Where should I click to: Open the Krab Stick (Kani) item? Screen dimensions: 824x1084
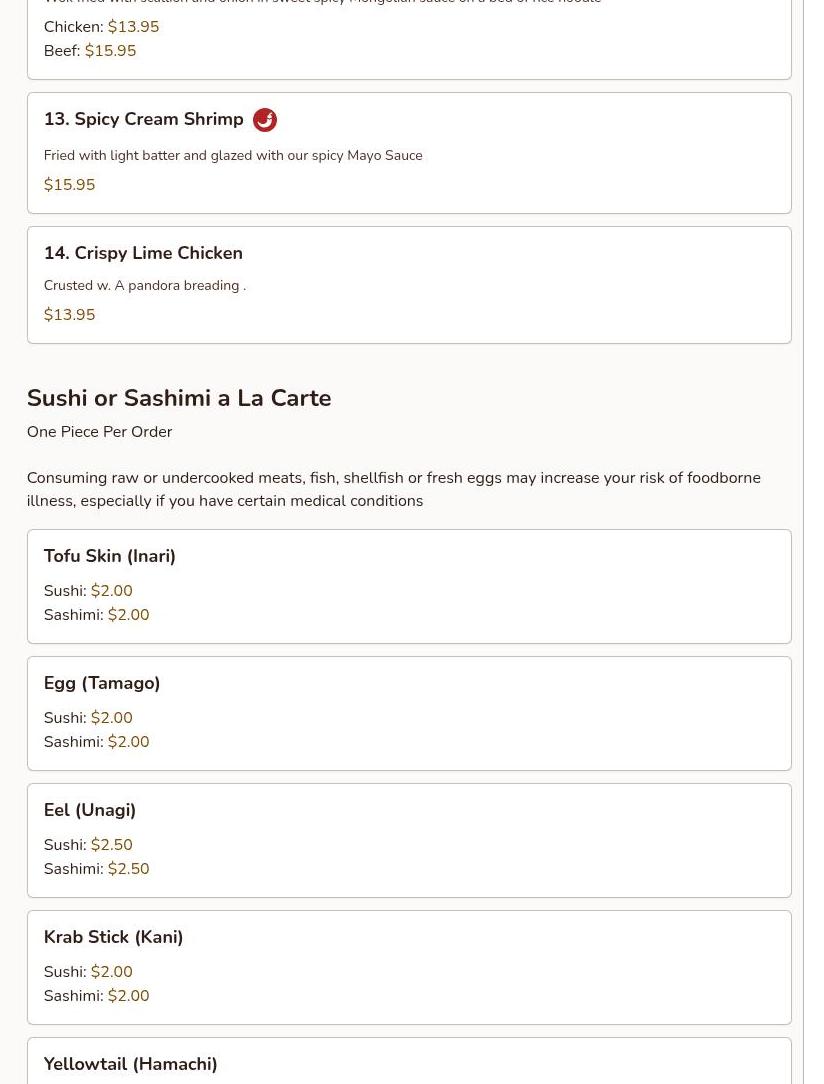pos(113,937)
